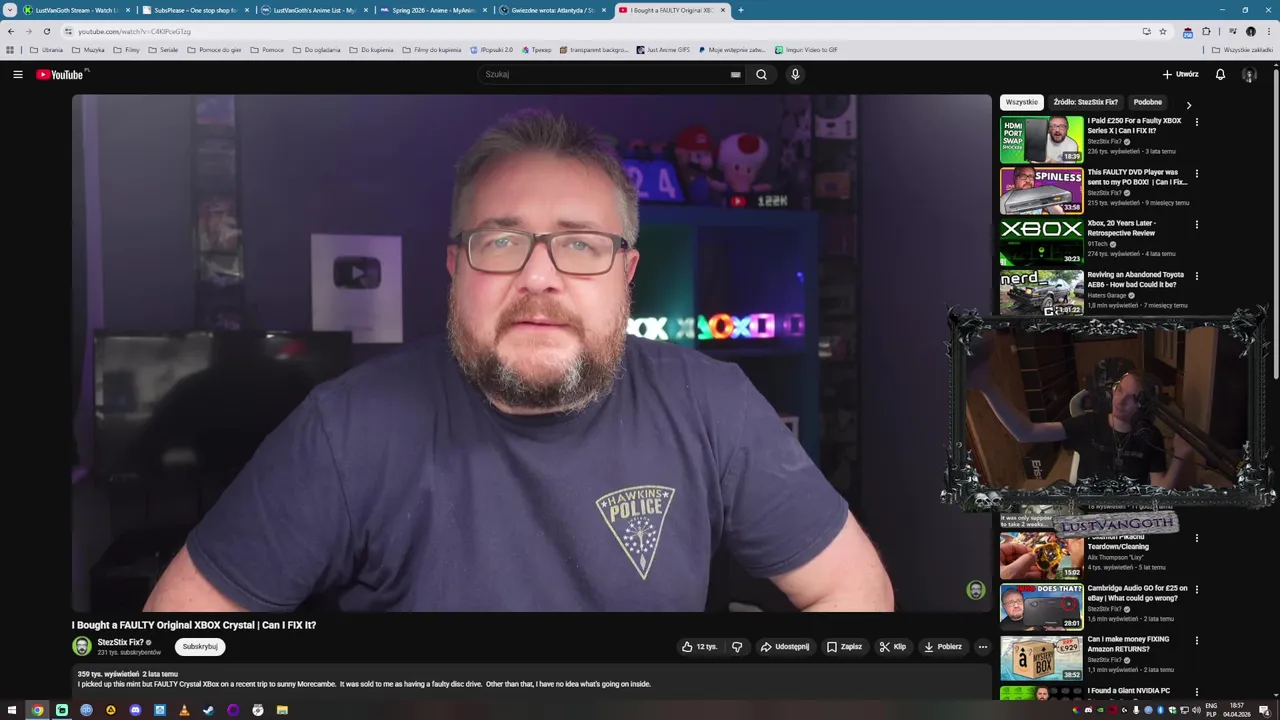
Task: Switch to LustVanGoth's Anime List tab
Action: point(315,10)
